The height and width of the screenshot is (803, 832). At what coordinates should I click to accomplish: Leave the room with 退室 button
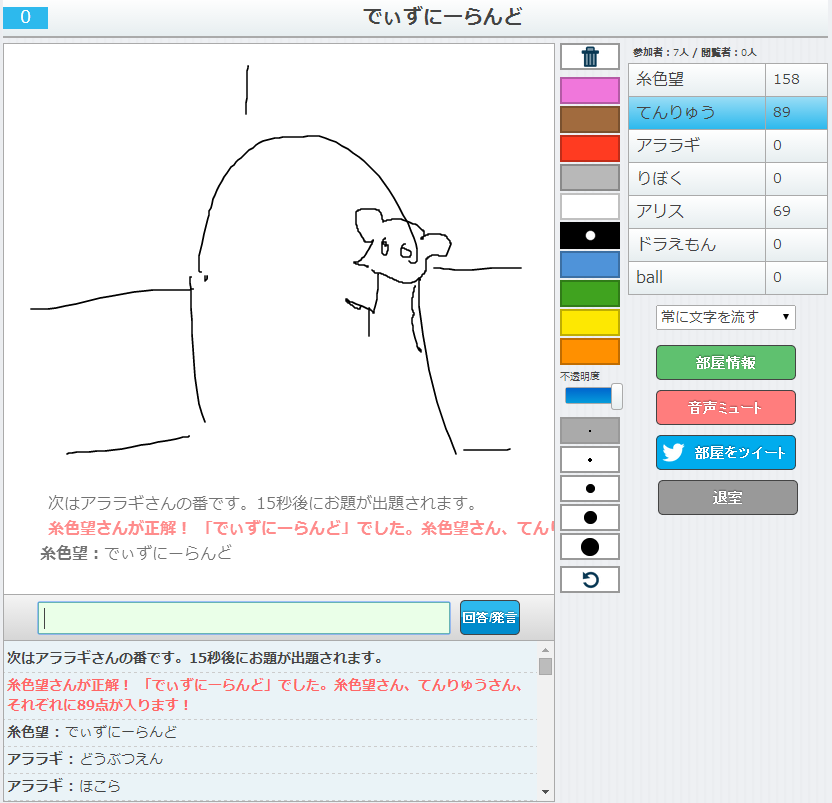tap(727, 497)
